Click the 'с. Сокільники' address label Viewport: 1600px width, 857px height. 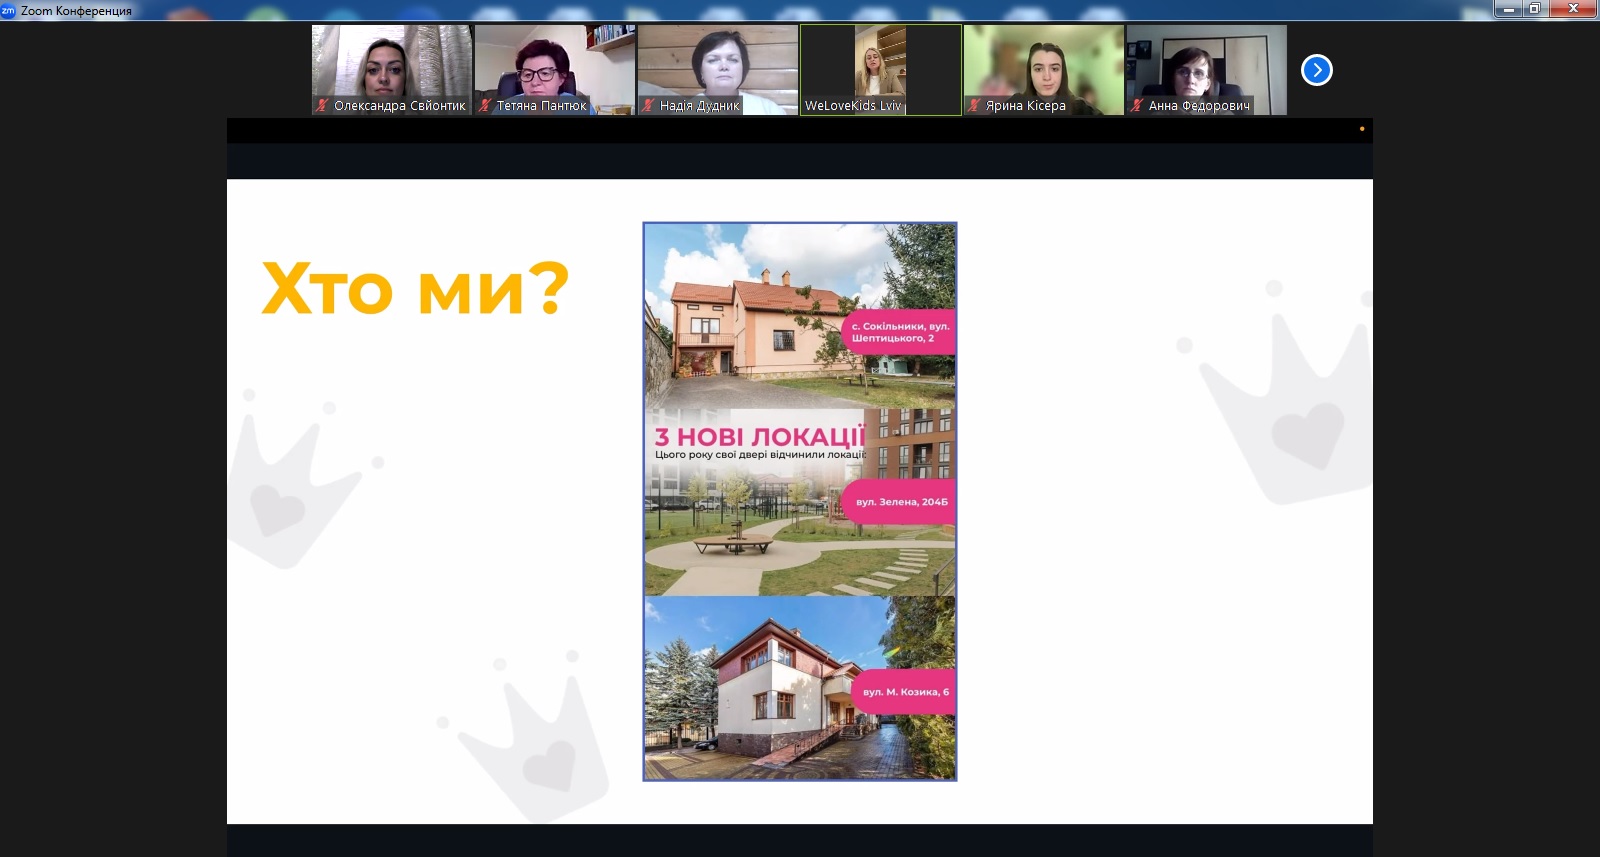tap(900, 332)
